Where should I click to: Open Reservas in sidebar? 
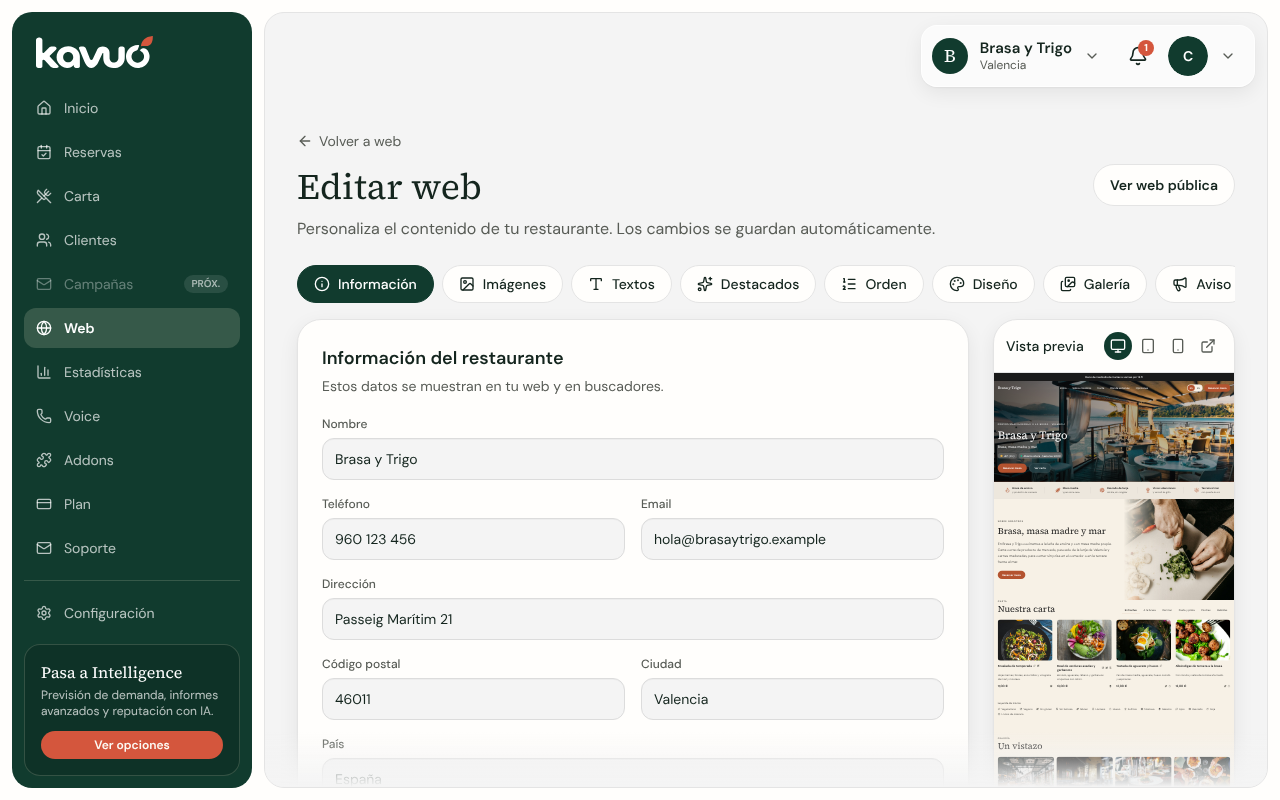(x=132, y=152)
